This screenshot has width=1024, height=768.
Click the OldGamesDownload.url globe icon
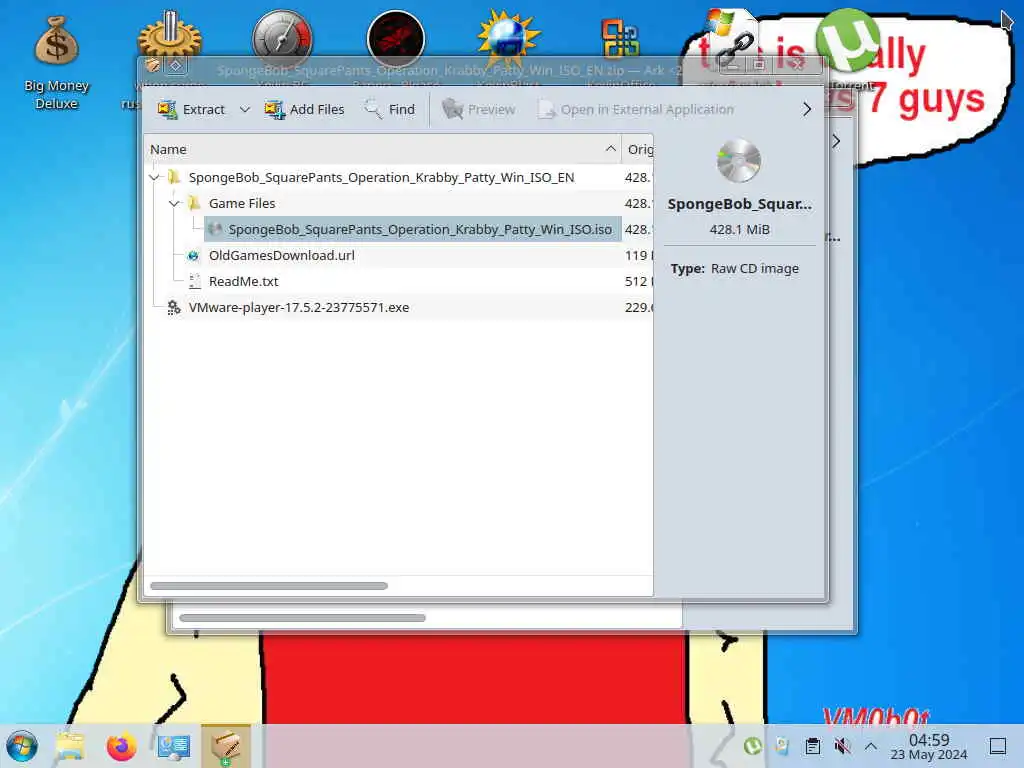tap(193, 256)
